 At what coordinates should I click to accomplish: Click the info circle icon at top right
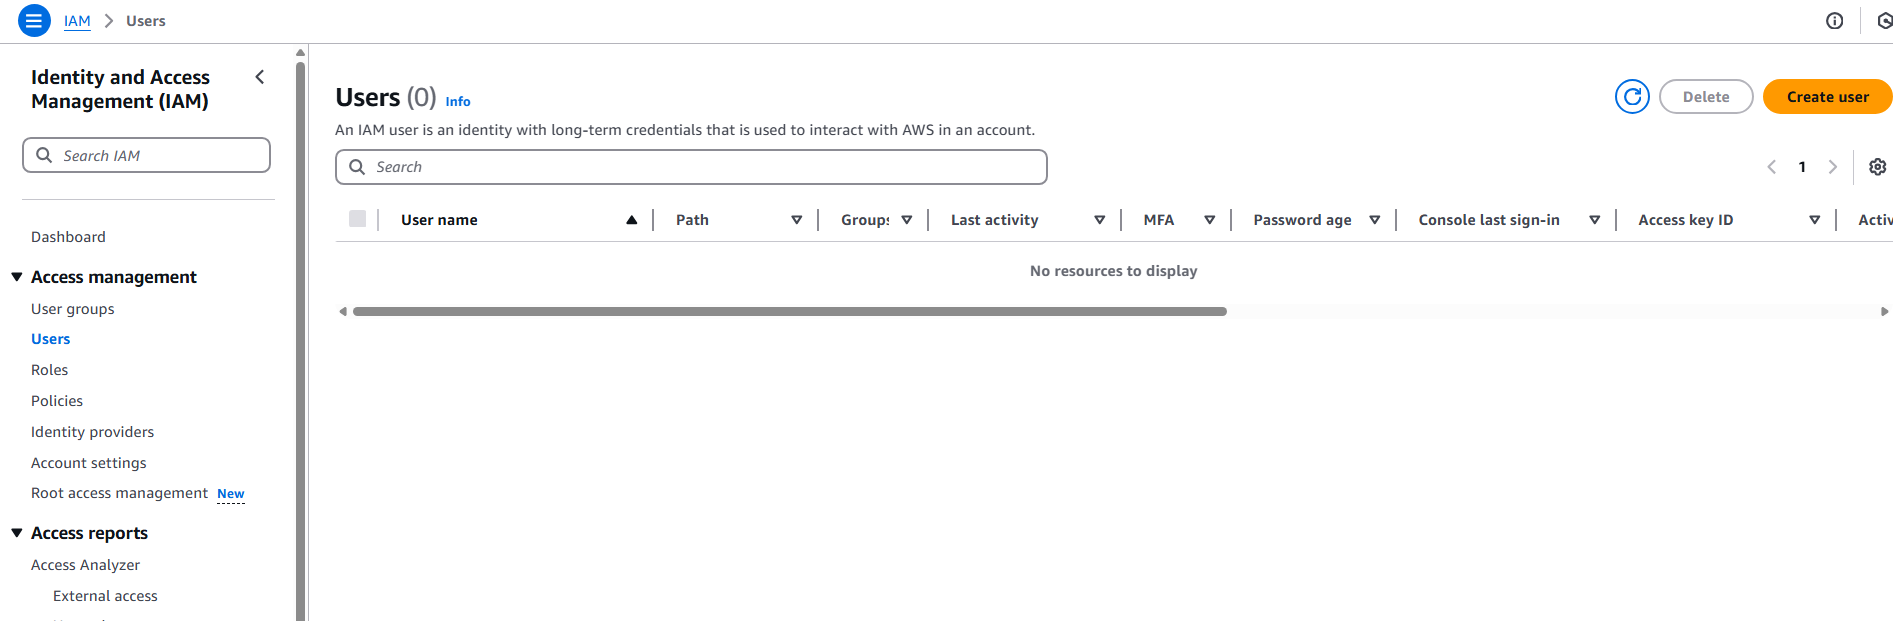pyautogui.click(x=1834, y=21)
